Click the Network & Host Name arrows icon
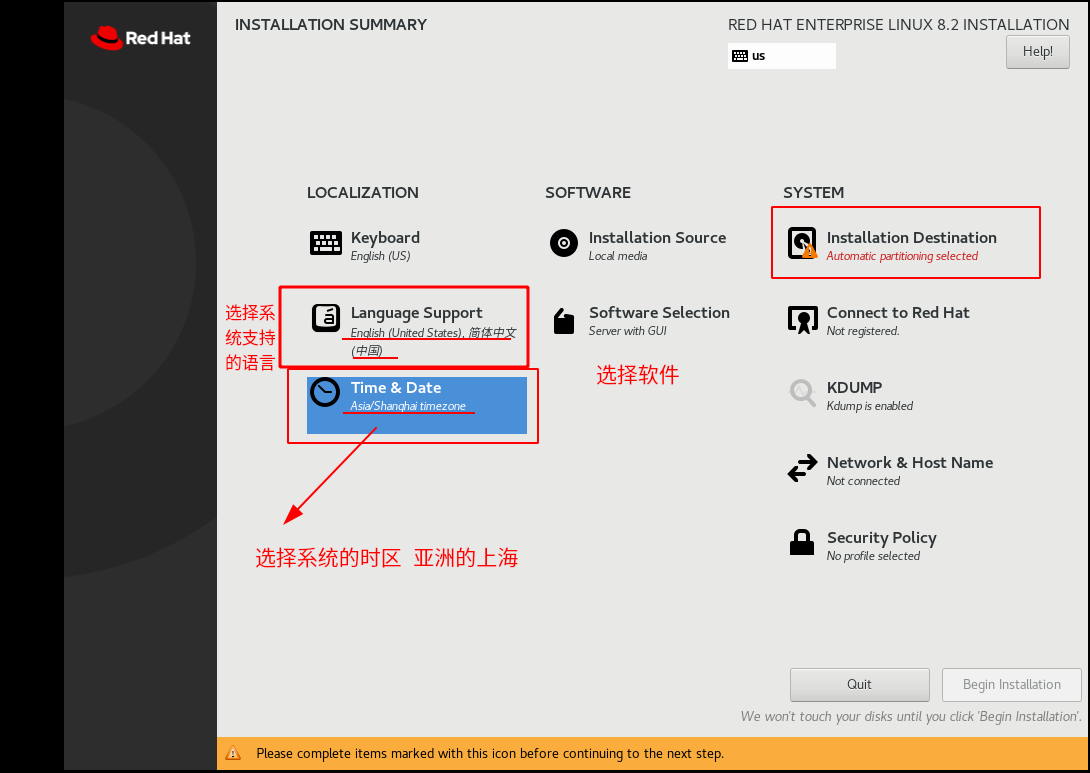1090x773 pixels. coord(802,468)
